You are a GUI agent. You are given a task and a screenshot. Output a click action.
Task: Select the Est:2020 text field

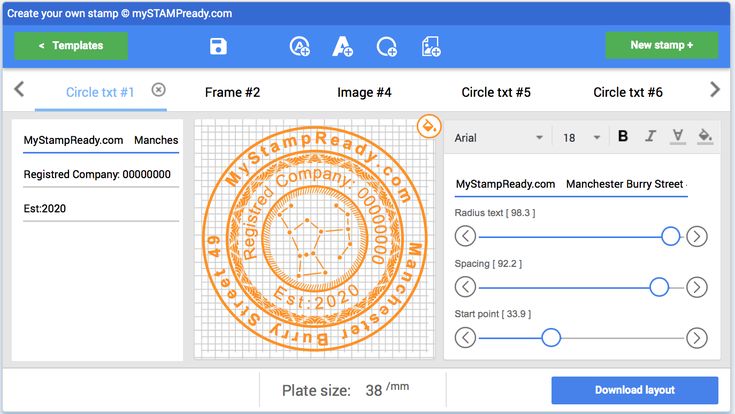point(101,209)
